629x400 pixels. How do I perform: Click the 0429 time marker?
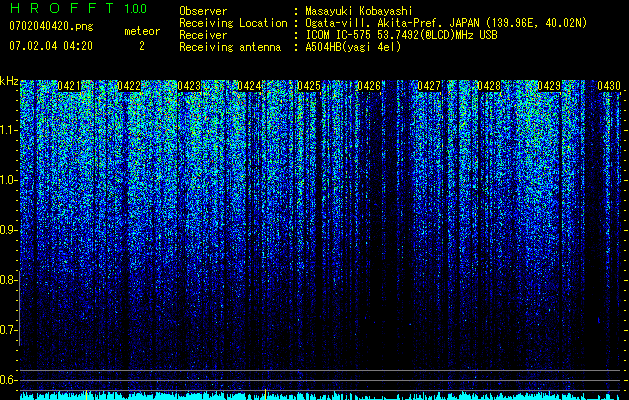tap(549, 86)
